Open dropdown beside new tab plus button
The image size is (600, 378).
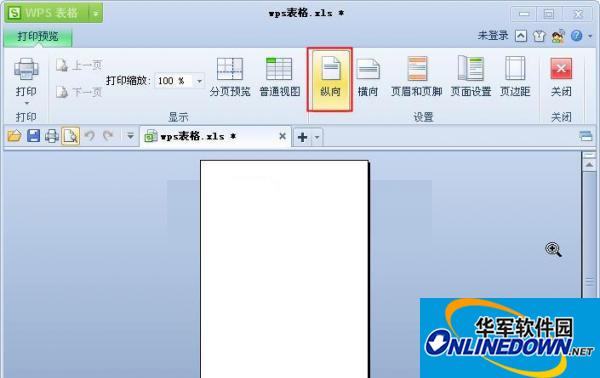317,137
